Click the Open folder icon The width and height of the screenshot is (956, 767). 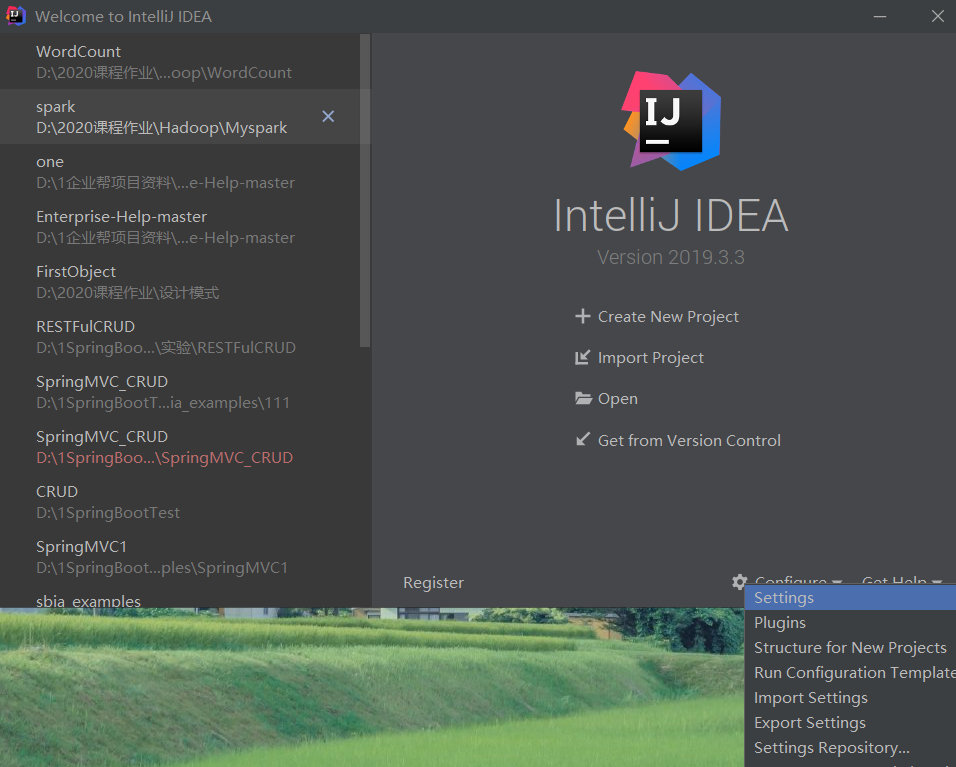583,398
